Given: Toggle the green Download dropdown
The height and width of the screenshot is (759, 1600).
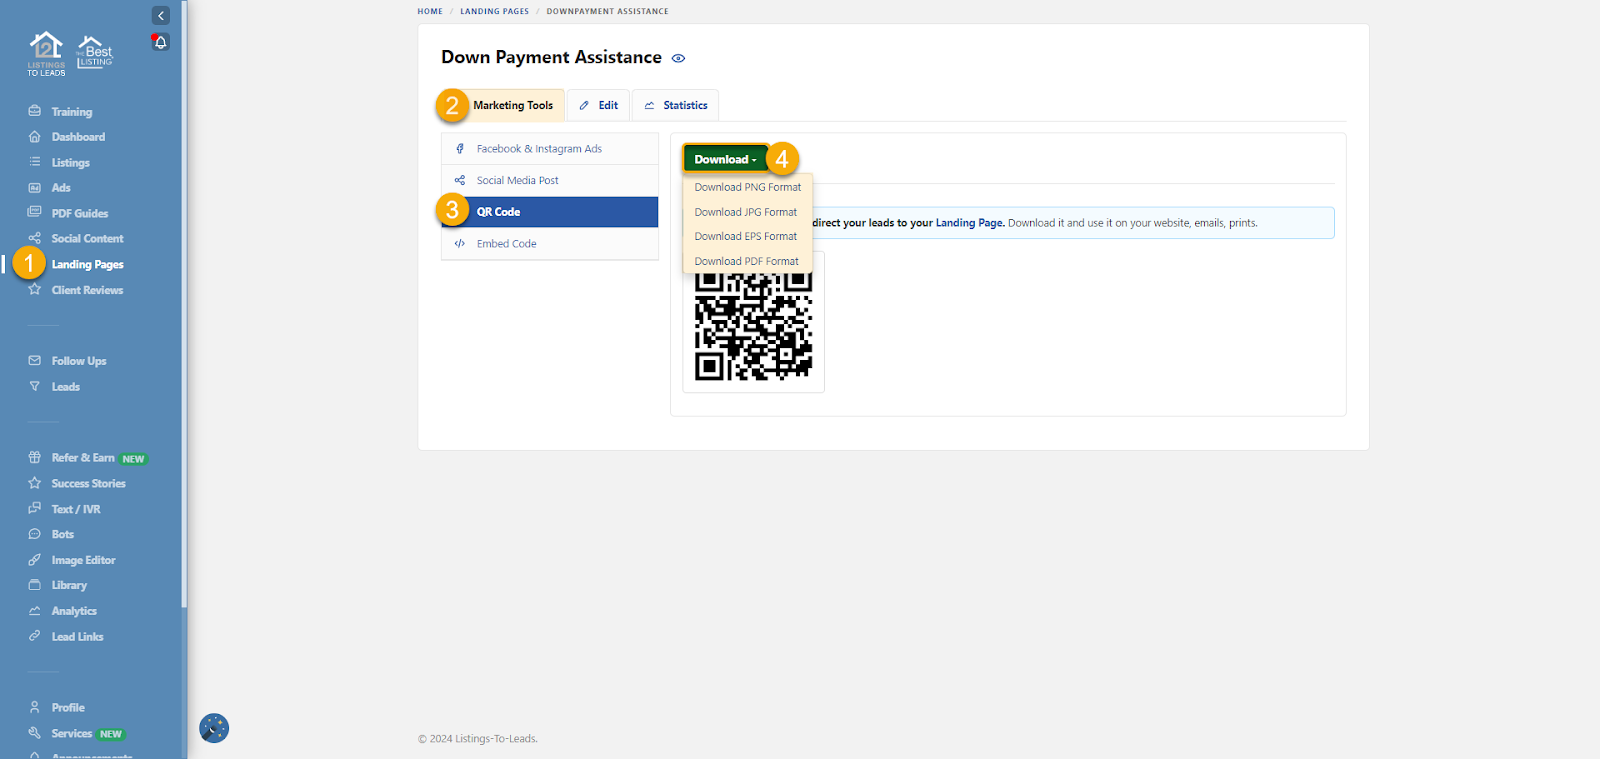Looking at the screenshot, I should pos(726,159).
